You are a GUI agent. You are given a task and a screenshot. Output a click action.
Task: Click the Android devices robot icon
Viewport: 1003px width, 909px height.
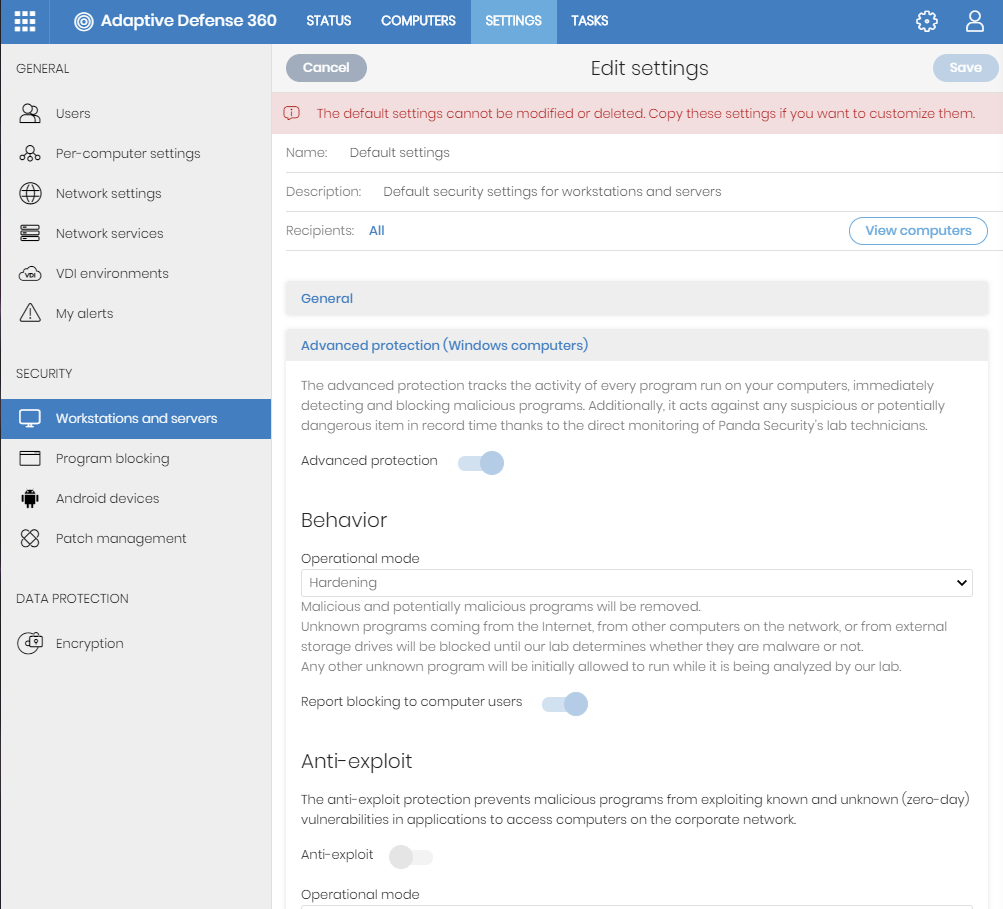[30, 498]
